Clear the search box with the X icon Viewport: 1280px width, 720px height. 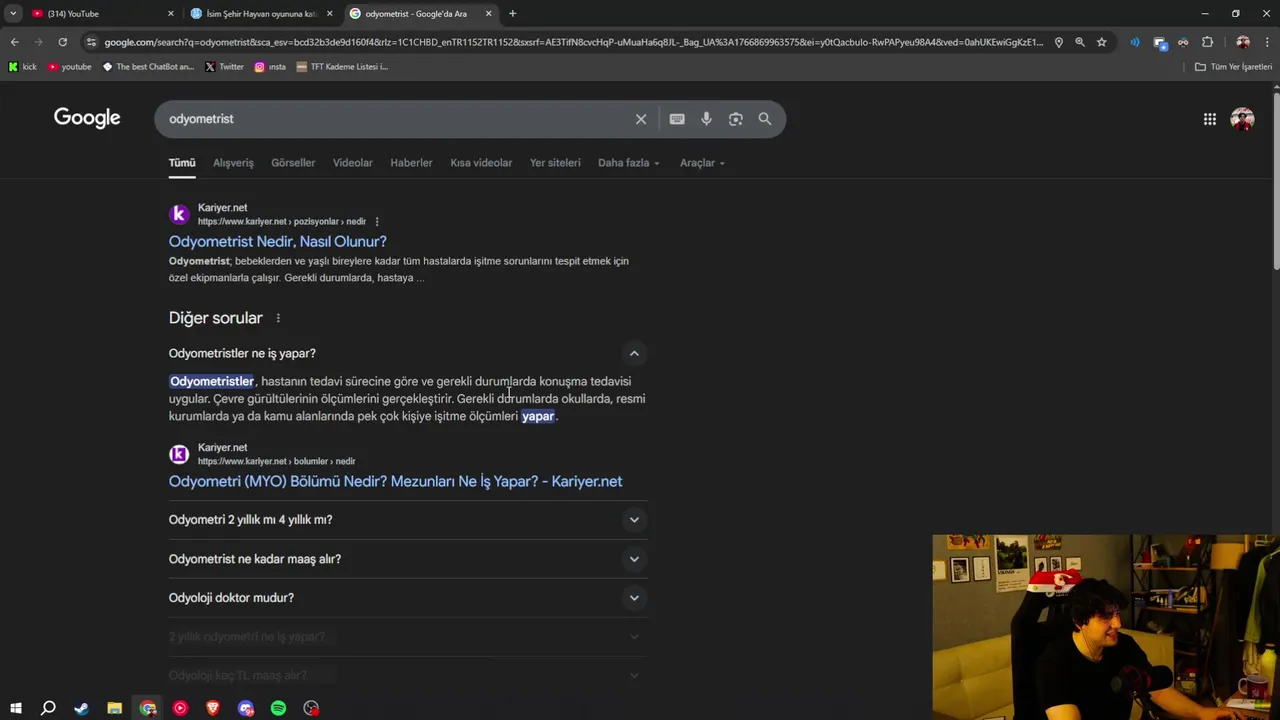click(641, 119)
